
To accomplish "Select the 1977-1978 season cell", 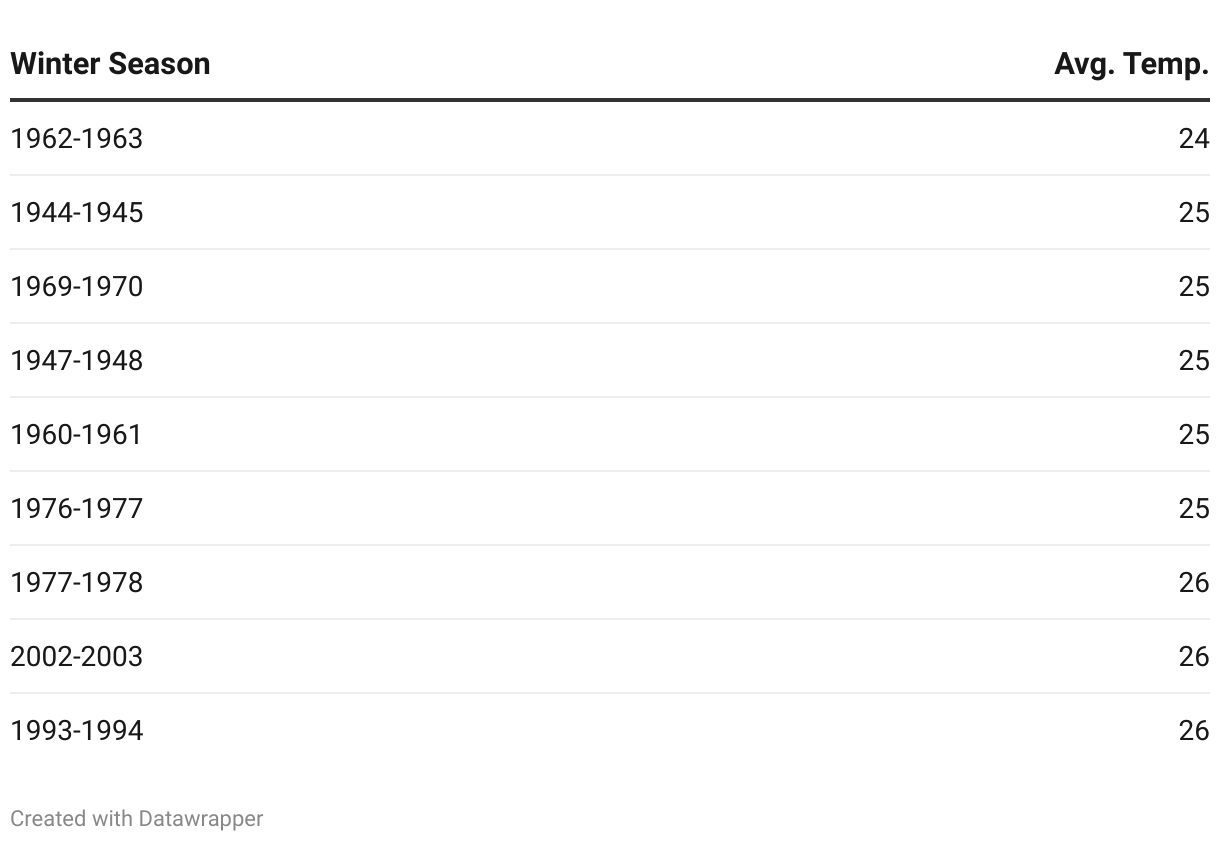I will click(x=77, y=582).
